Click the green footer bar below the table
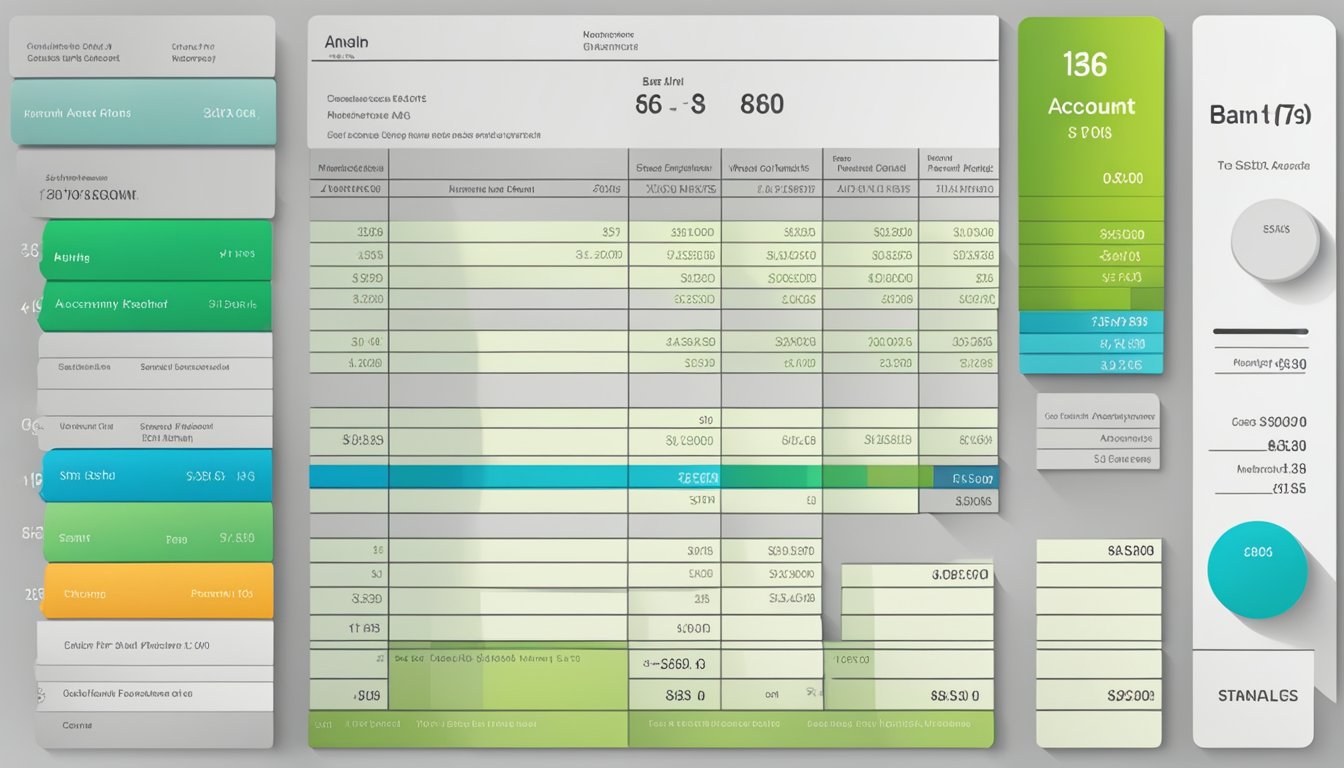The height and width of the screenshot is (768, 1344). (x=650, y=725)
